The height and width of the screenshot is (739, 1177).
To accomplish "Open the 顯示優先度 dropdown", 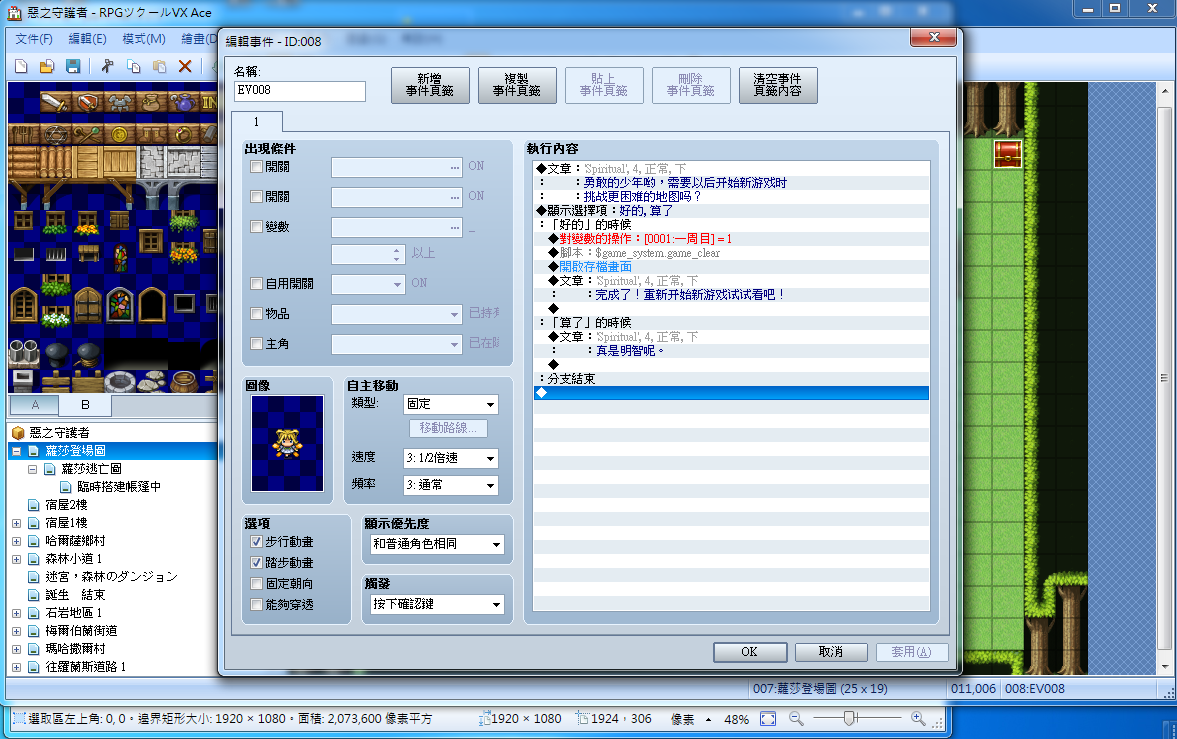I will 437,544.
